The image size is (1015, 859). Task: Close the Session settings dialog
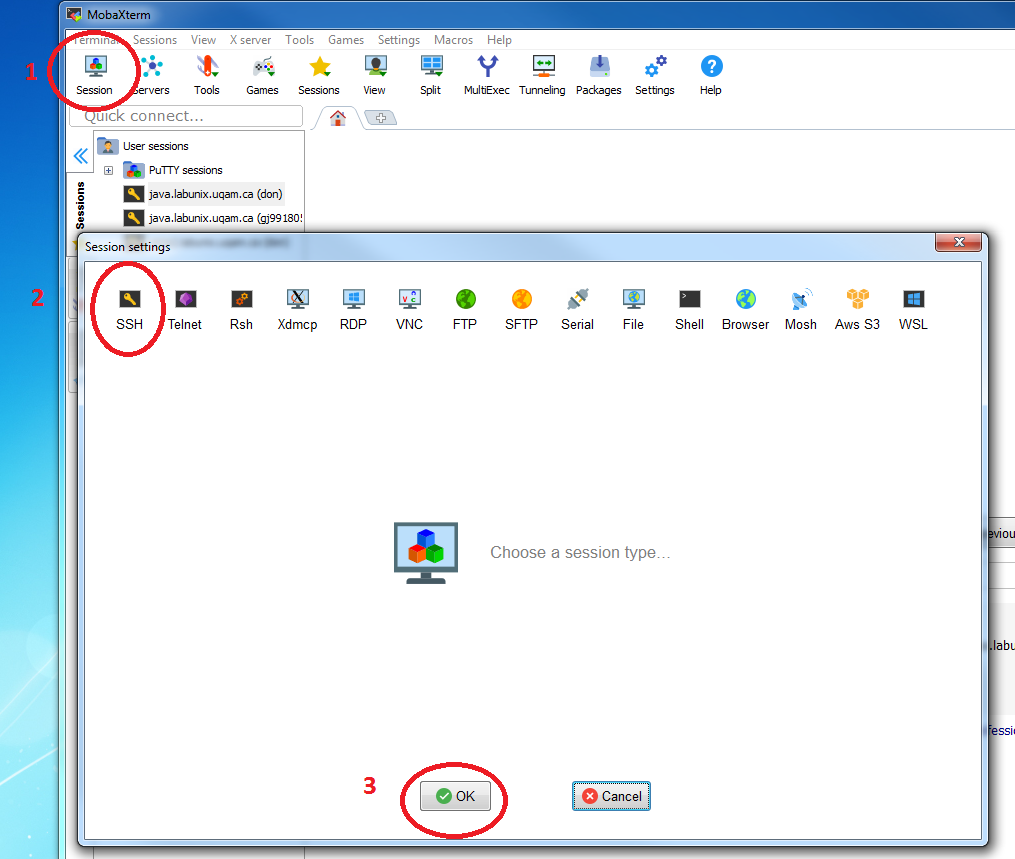959,242
